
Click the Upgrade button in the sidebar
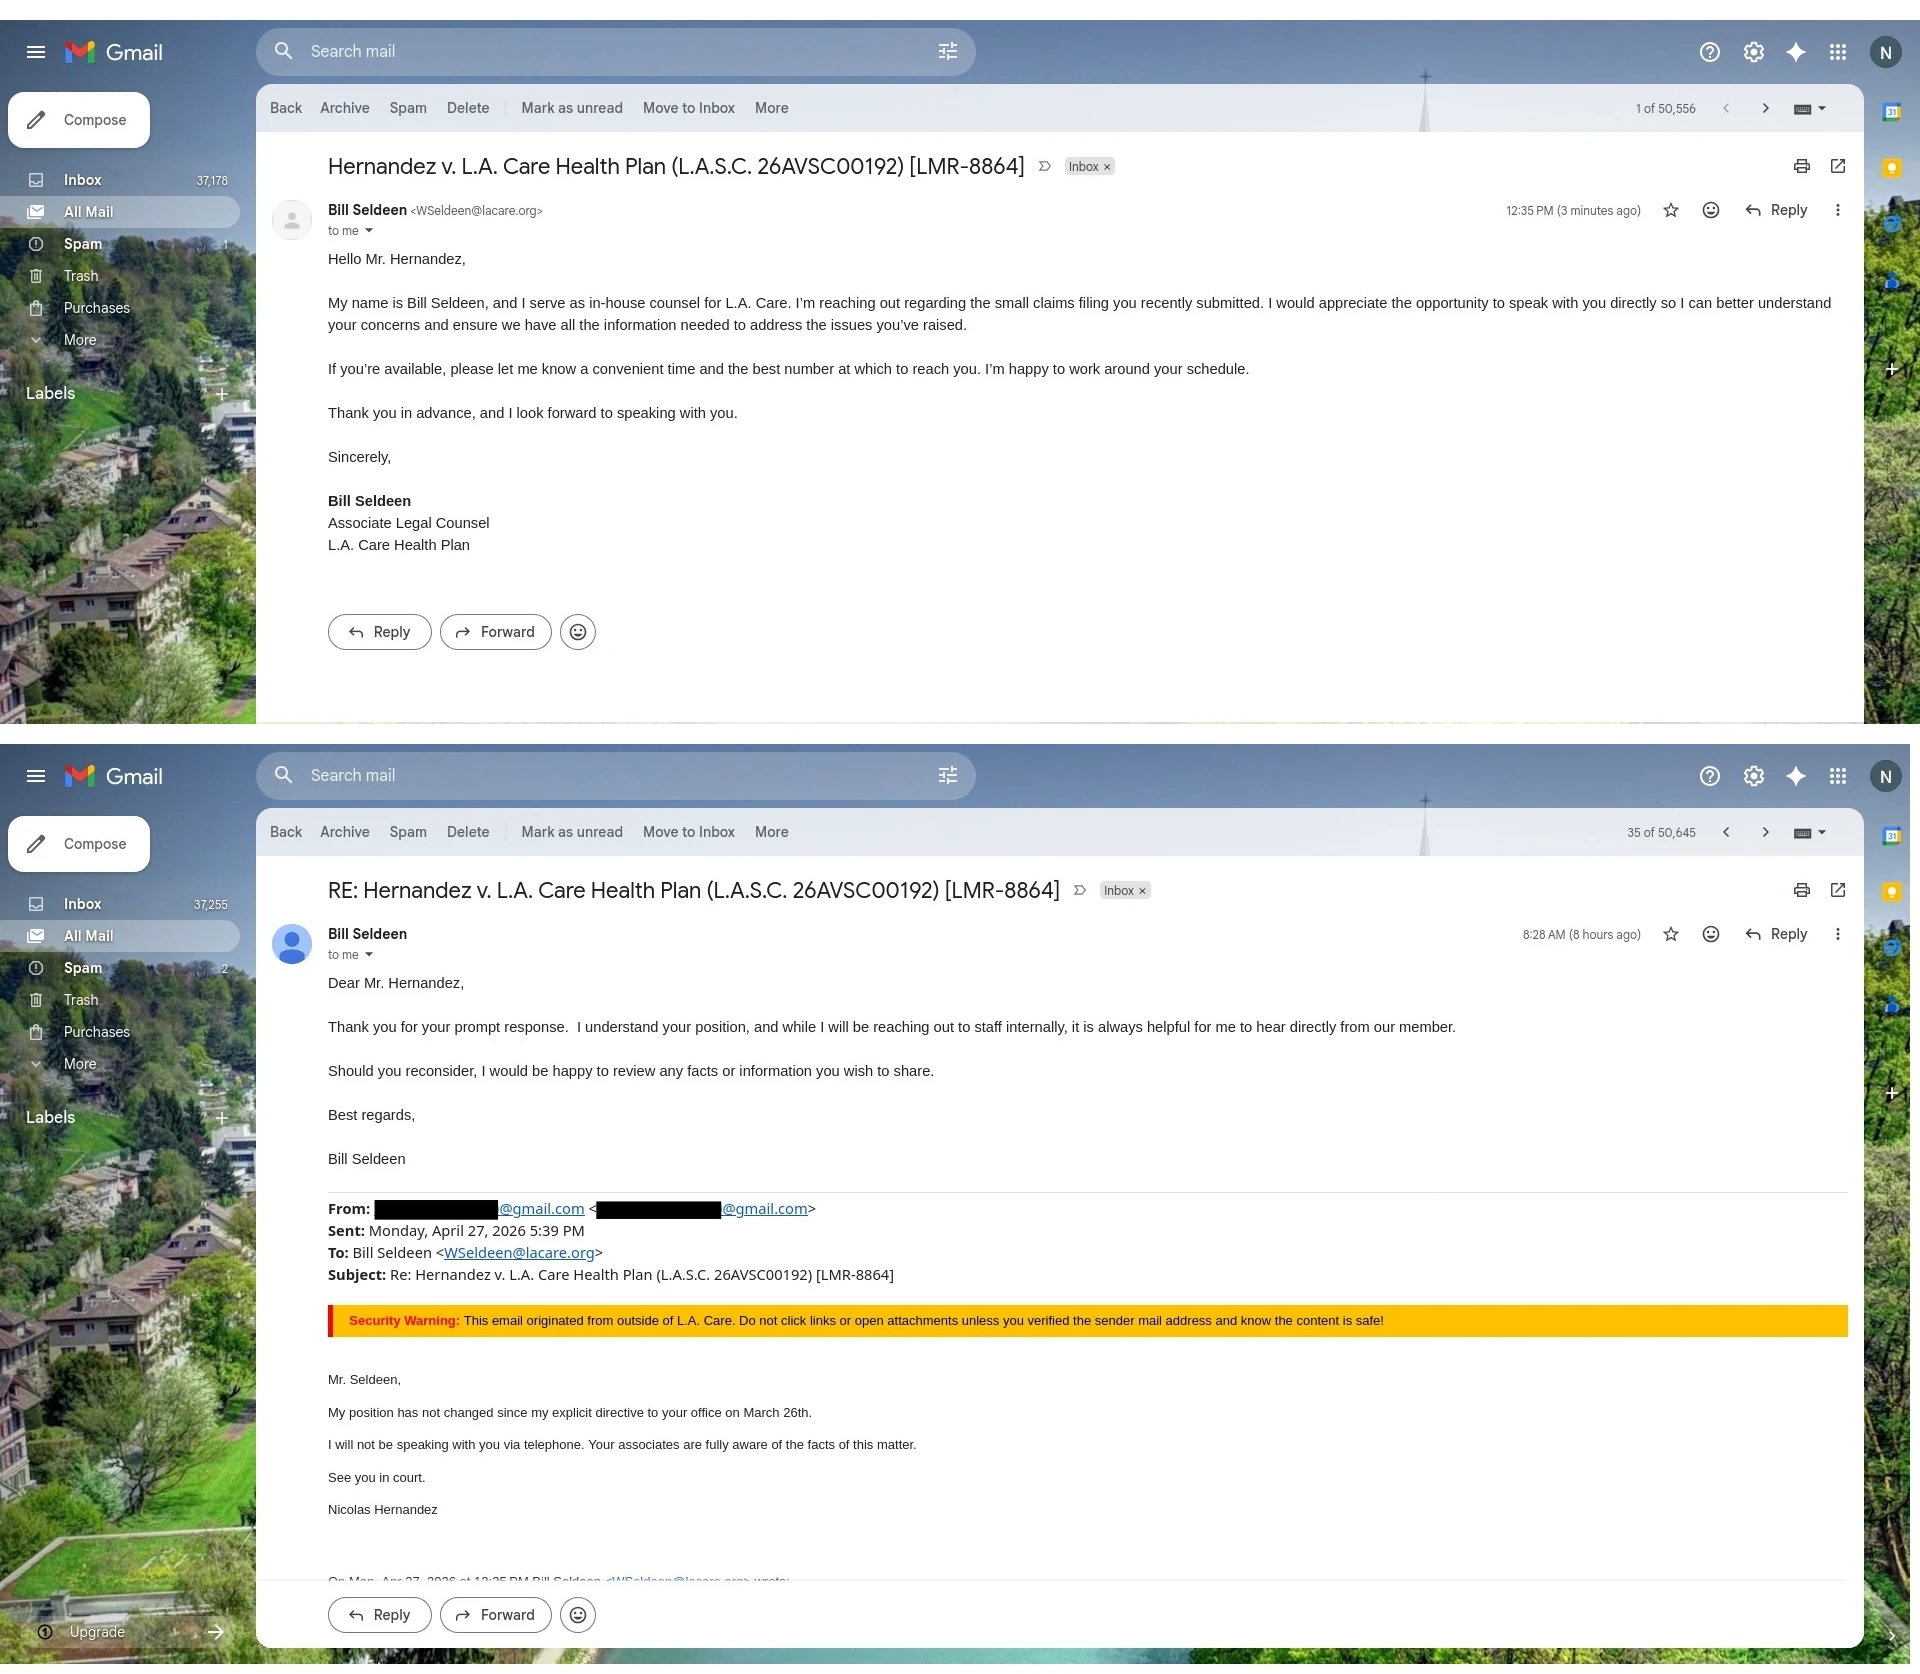pos(97,1632)
